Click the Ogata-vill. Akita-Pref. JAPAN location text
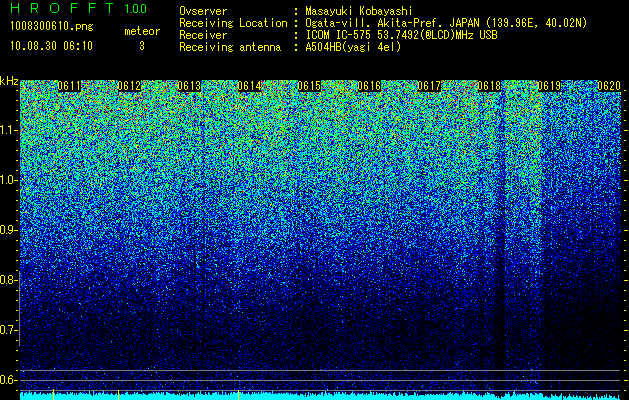The height and width of the screenshot is (400, 629). pos(447,23)
